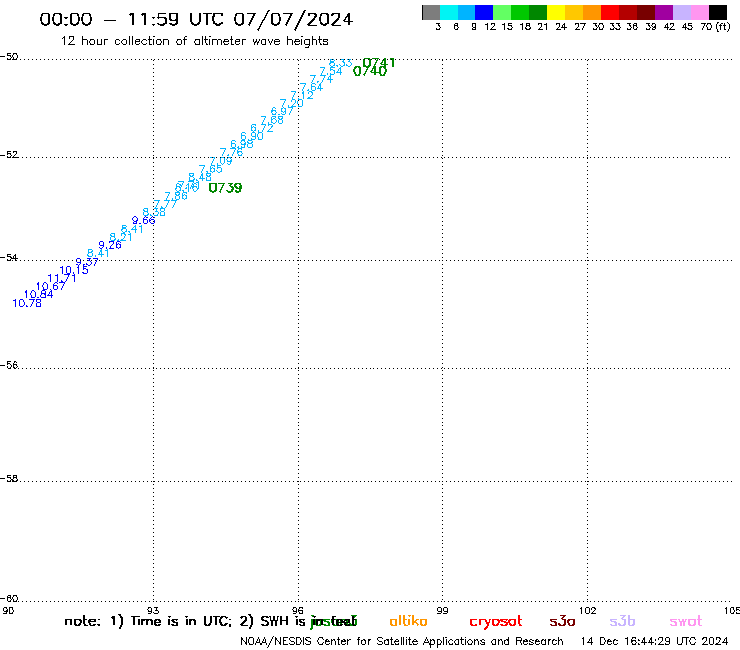Image resolution: width=740 pixels, height=650 pixels.
Task: Click the legend scale label 45
Action: pyautogui.click(x=688, y=26)
